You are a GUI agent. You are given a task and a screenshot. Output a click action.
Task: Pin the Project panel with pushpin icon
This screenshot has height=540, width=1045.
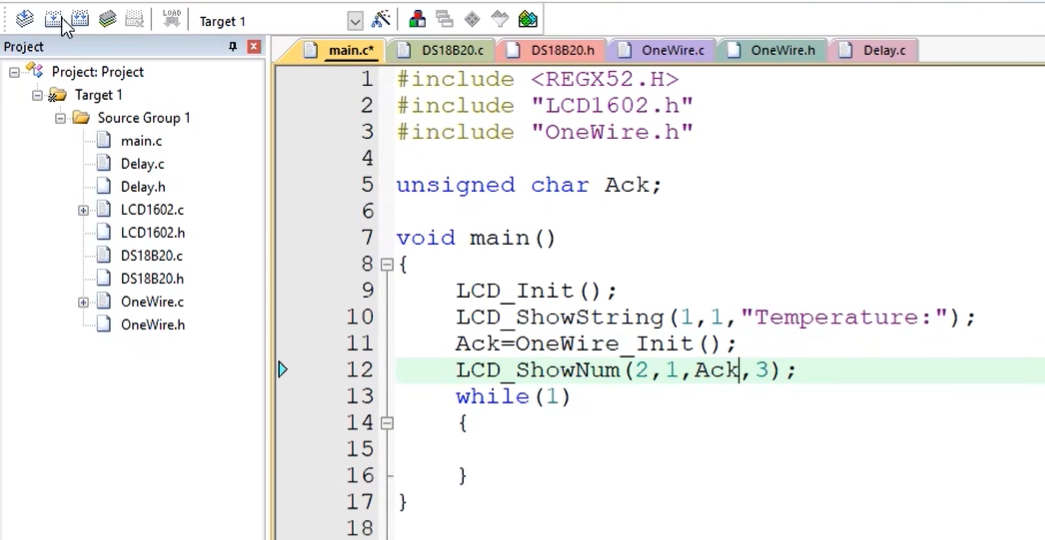tap(233, 47)
